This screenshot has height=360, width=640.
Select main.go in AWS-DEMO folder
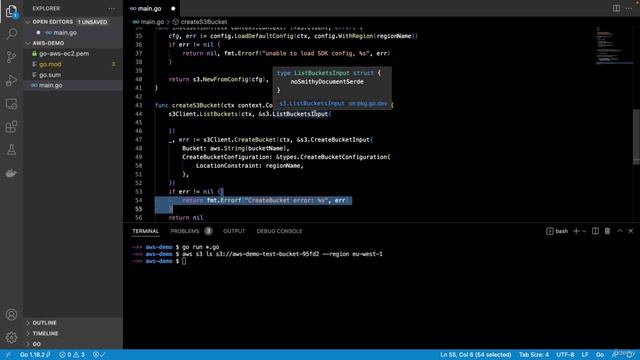(x=51, y=85)
